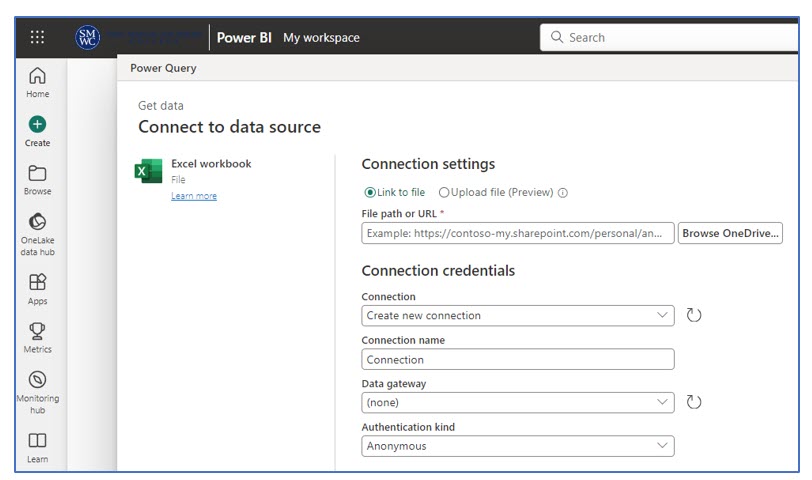Open the app launcher grid icon

(37, 37)
